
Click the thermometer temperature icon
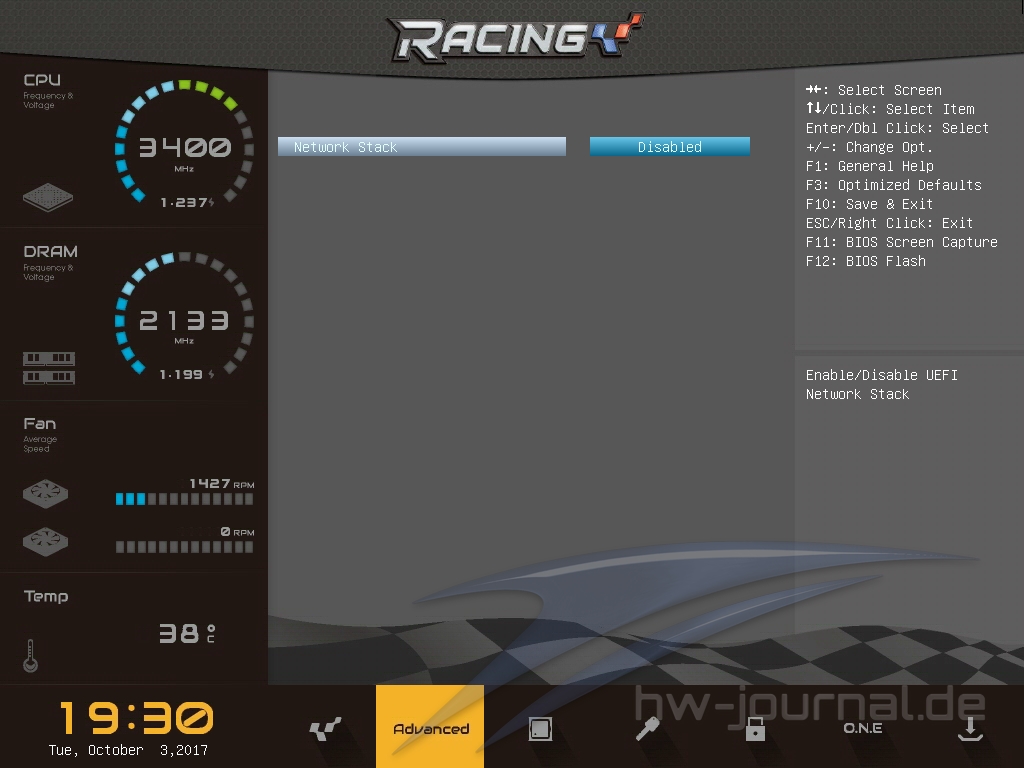30,655
